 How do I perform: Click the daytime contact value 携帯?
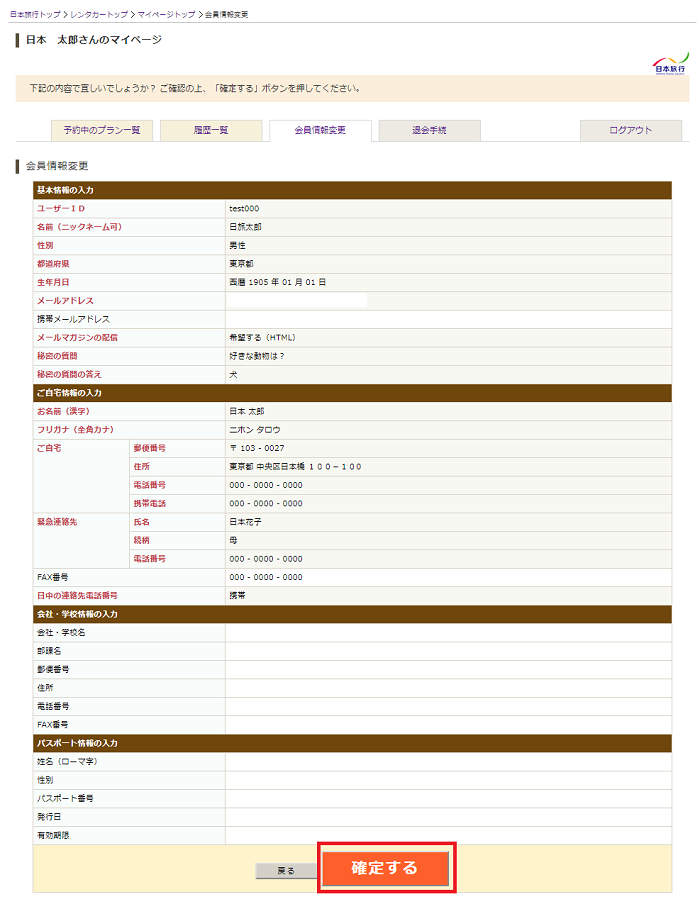[237, 596]
